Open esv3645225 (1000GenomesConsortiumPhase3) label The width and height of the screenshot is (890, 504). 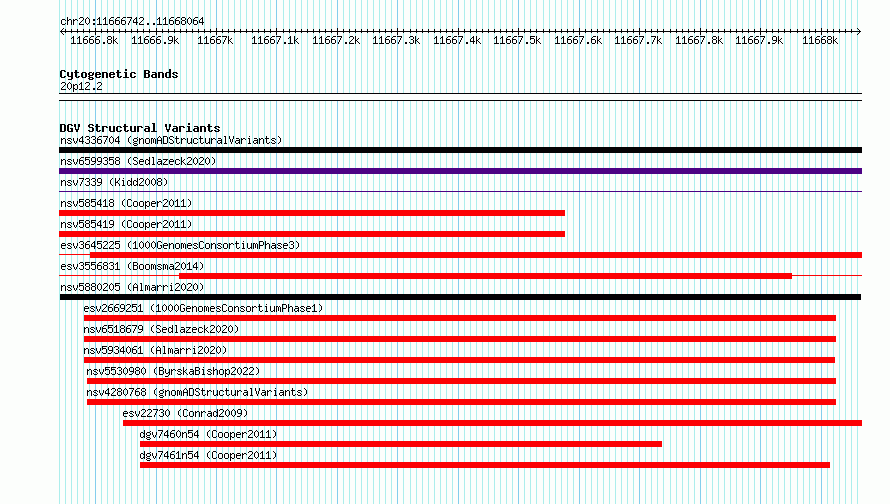coord(180,245)
